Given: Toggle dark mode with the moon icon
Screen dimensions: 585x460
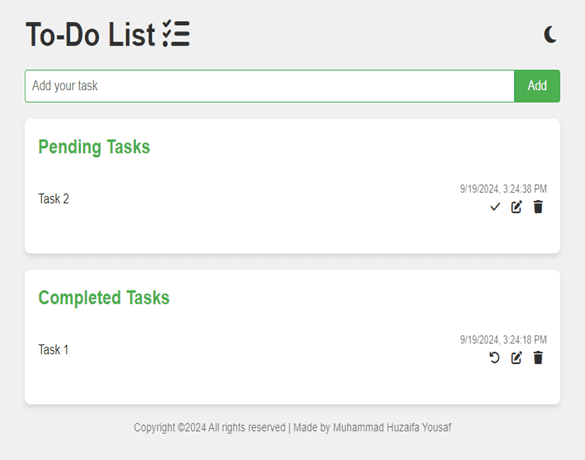Looking at the screenshot, I should pyautogui.click(x=550, y=35).
